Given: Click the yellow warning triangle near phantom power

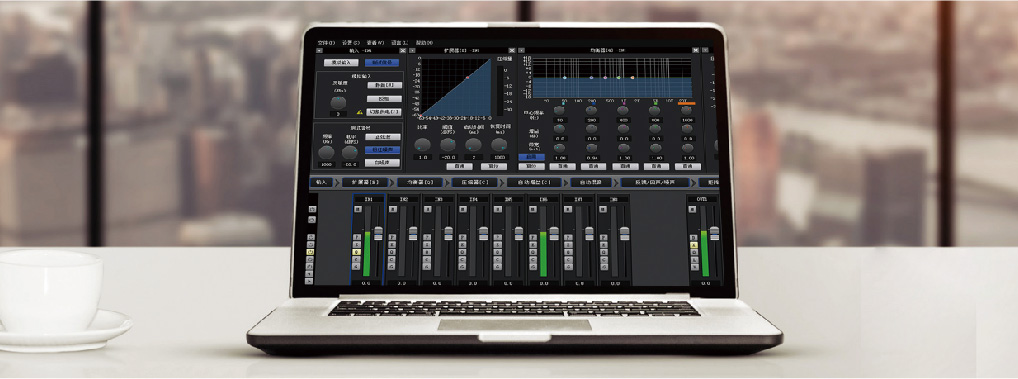Looking at the screenshot, I should (360, 112).
